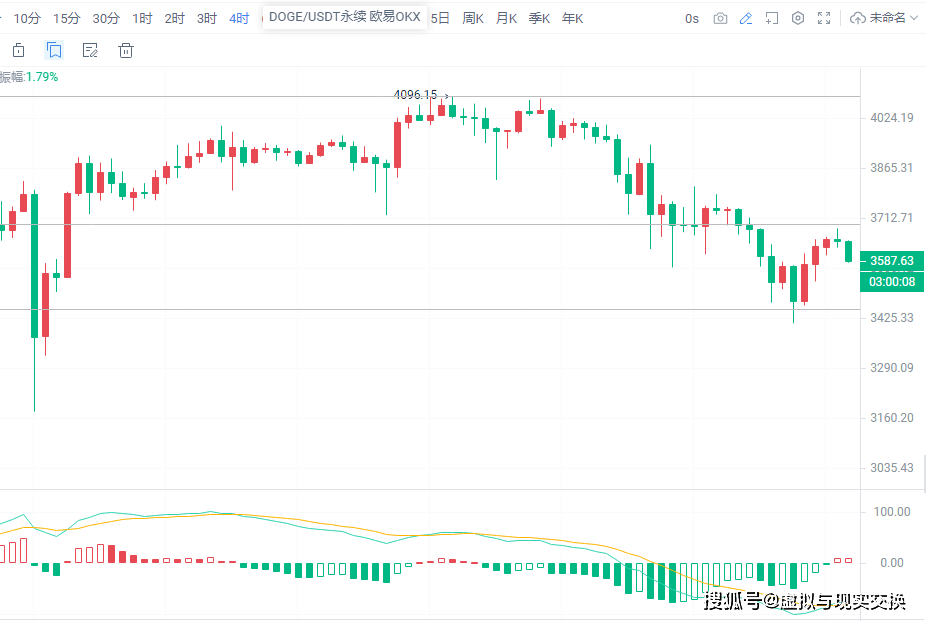926x621 pixels.
Task: Click the cloud upload icon
Action: [x=857, y=18]
